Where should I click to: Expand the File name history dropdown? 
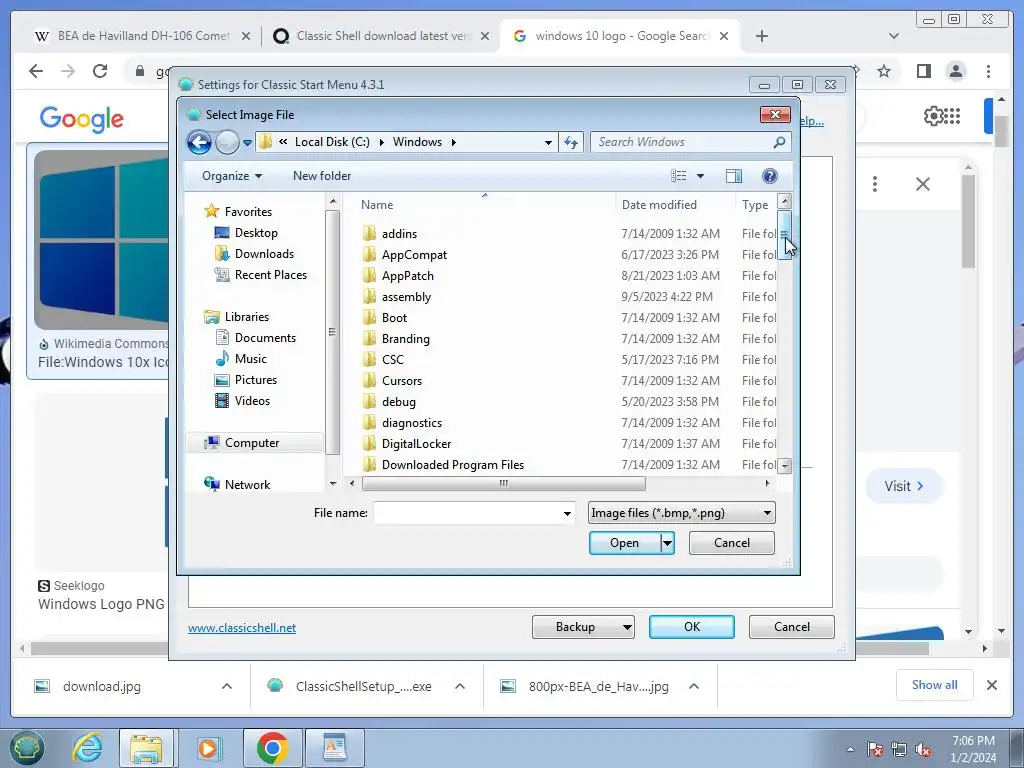coord(567,513)
